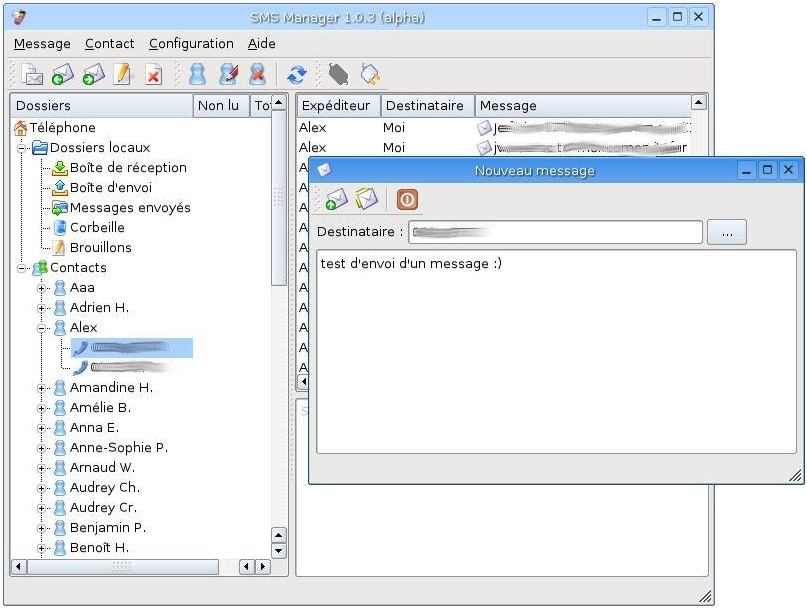Screen dimensions: 807x608
Task: Open the Brouillons folder
Action: click(100, 248)
